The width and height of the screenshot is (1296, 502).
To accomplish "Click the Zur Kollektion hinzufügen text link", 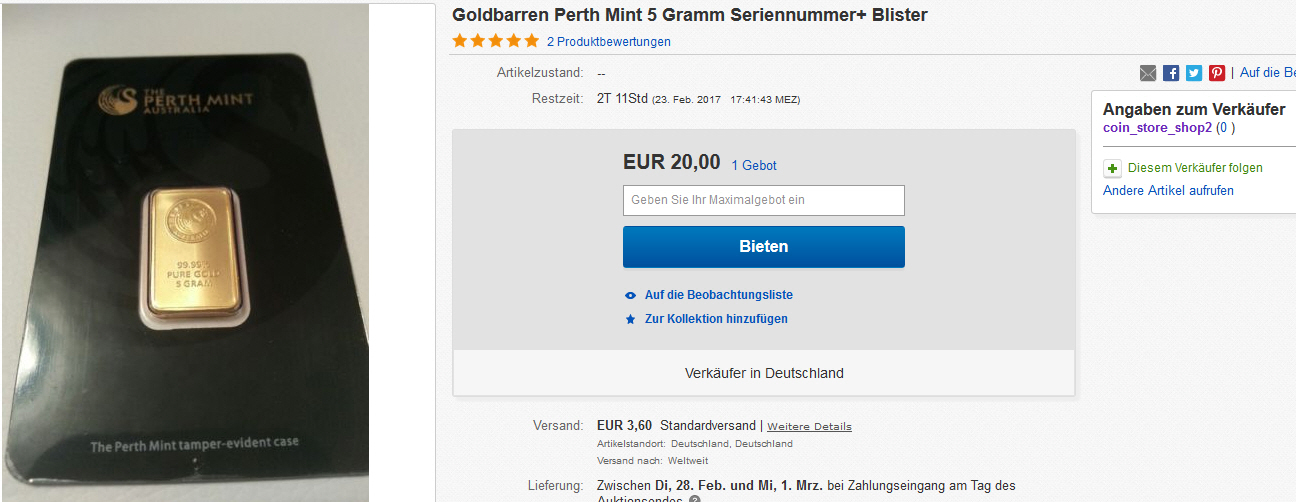I will (716, 319).
